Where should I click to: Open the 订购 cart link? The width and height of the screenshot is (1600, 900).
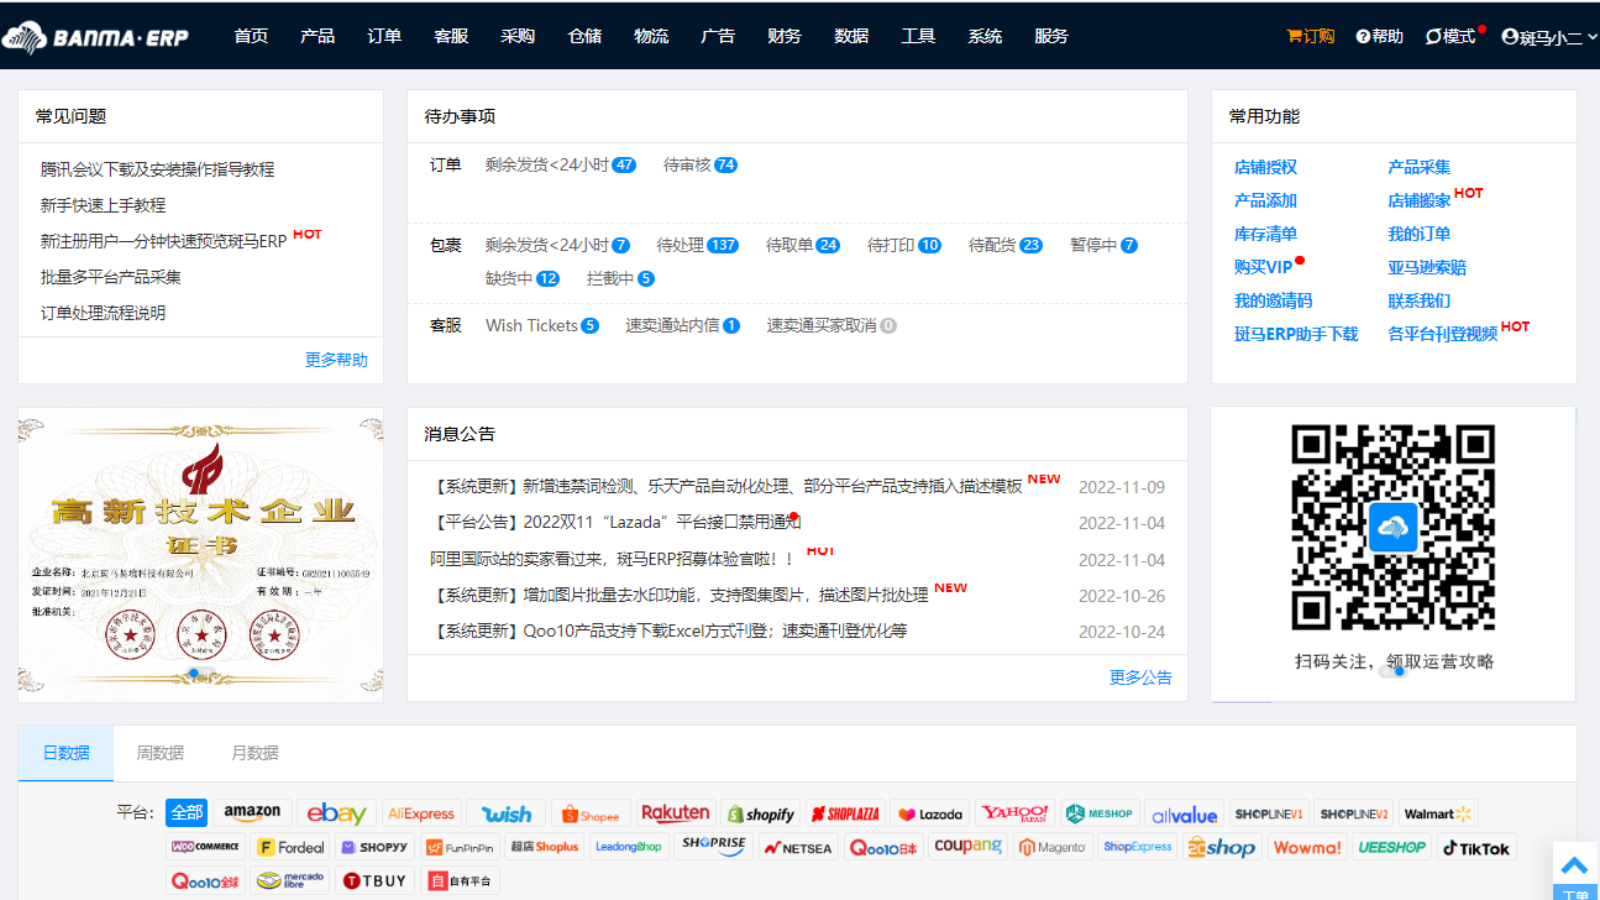[1310, 36]
